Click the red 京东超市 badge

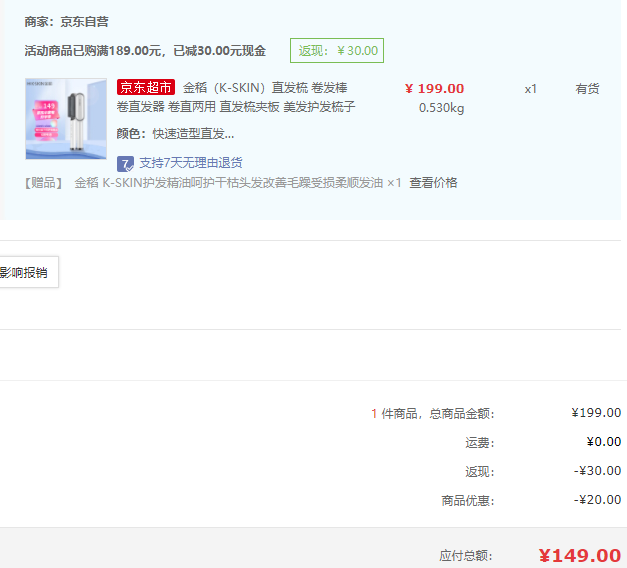(145, 88)
